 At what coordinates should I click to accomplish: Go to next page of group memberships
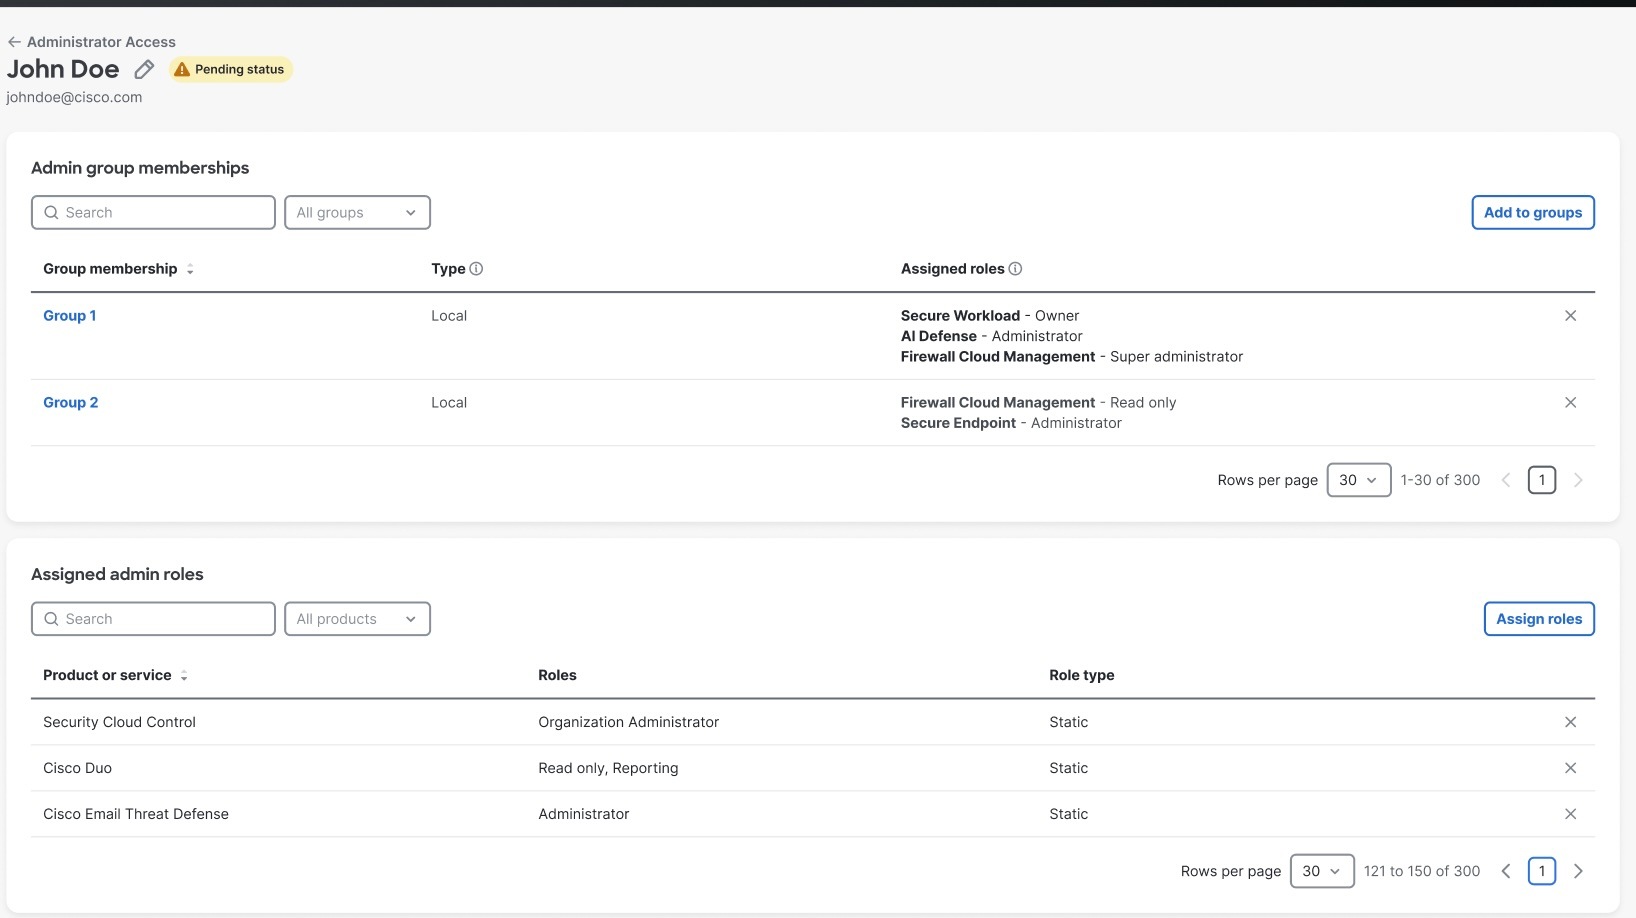pyautogui.click(x=1578, y=480)
